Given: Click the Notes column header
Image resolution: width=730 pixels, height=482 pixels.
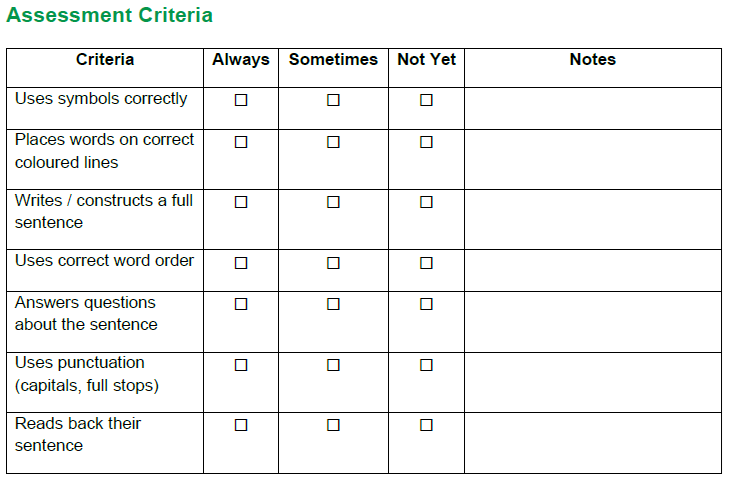Looking at the screenshot, I should point(592,60).
